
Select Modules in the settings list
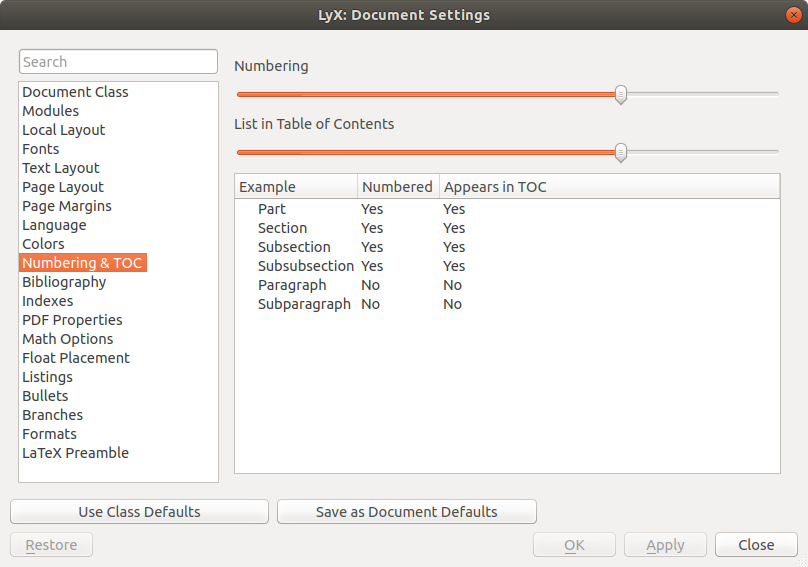[50, 111]
